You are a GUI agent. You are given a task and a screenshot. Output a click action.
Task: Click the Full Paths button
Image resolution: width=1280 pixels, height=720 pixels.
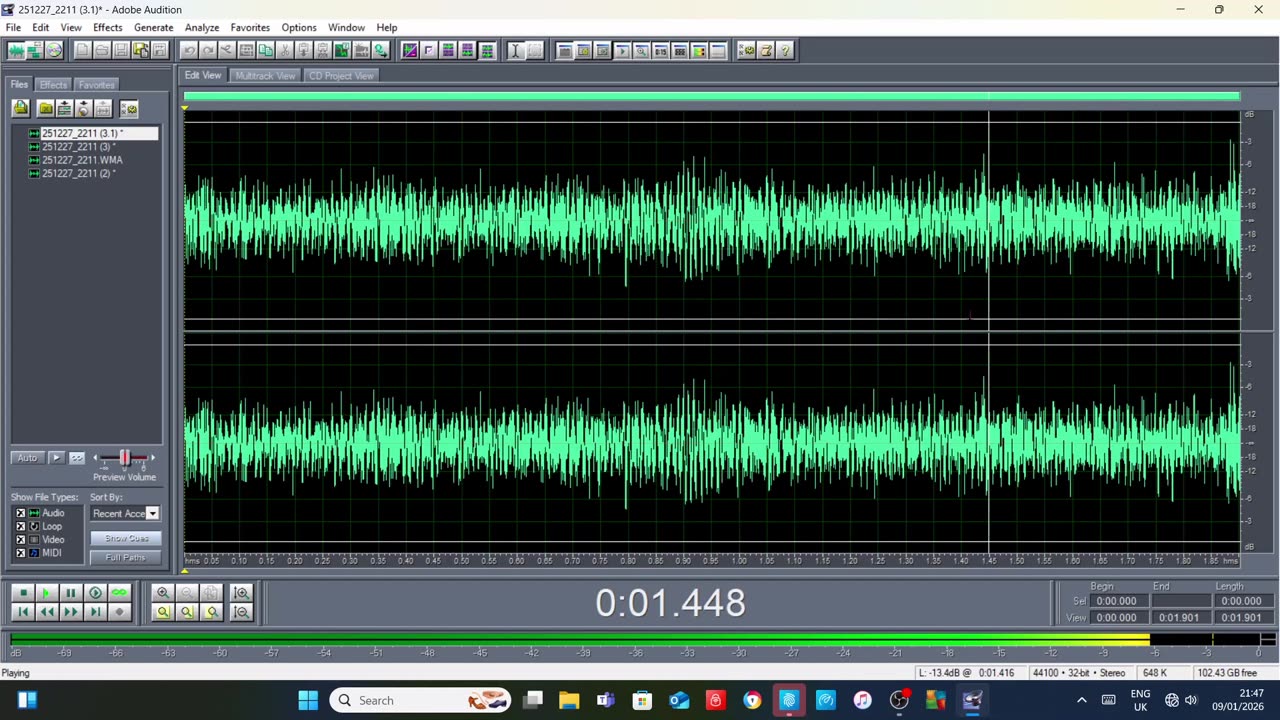click(x=125, y=557)
